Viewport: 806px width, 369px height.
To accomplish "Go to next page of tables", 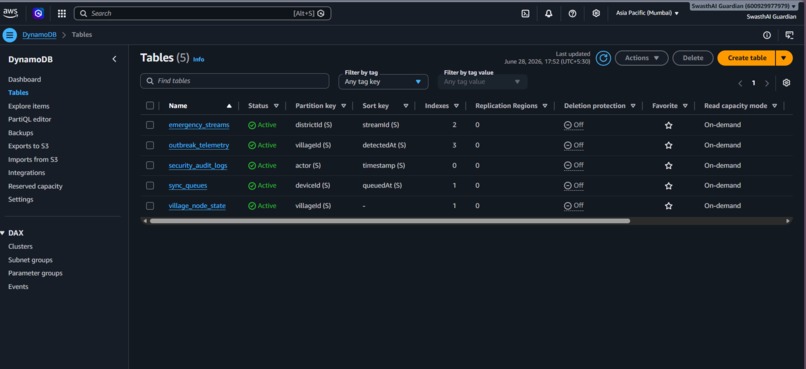I will coord(766,83).
